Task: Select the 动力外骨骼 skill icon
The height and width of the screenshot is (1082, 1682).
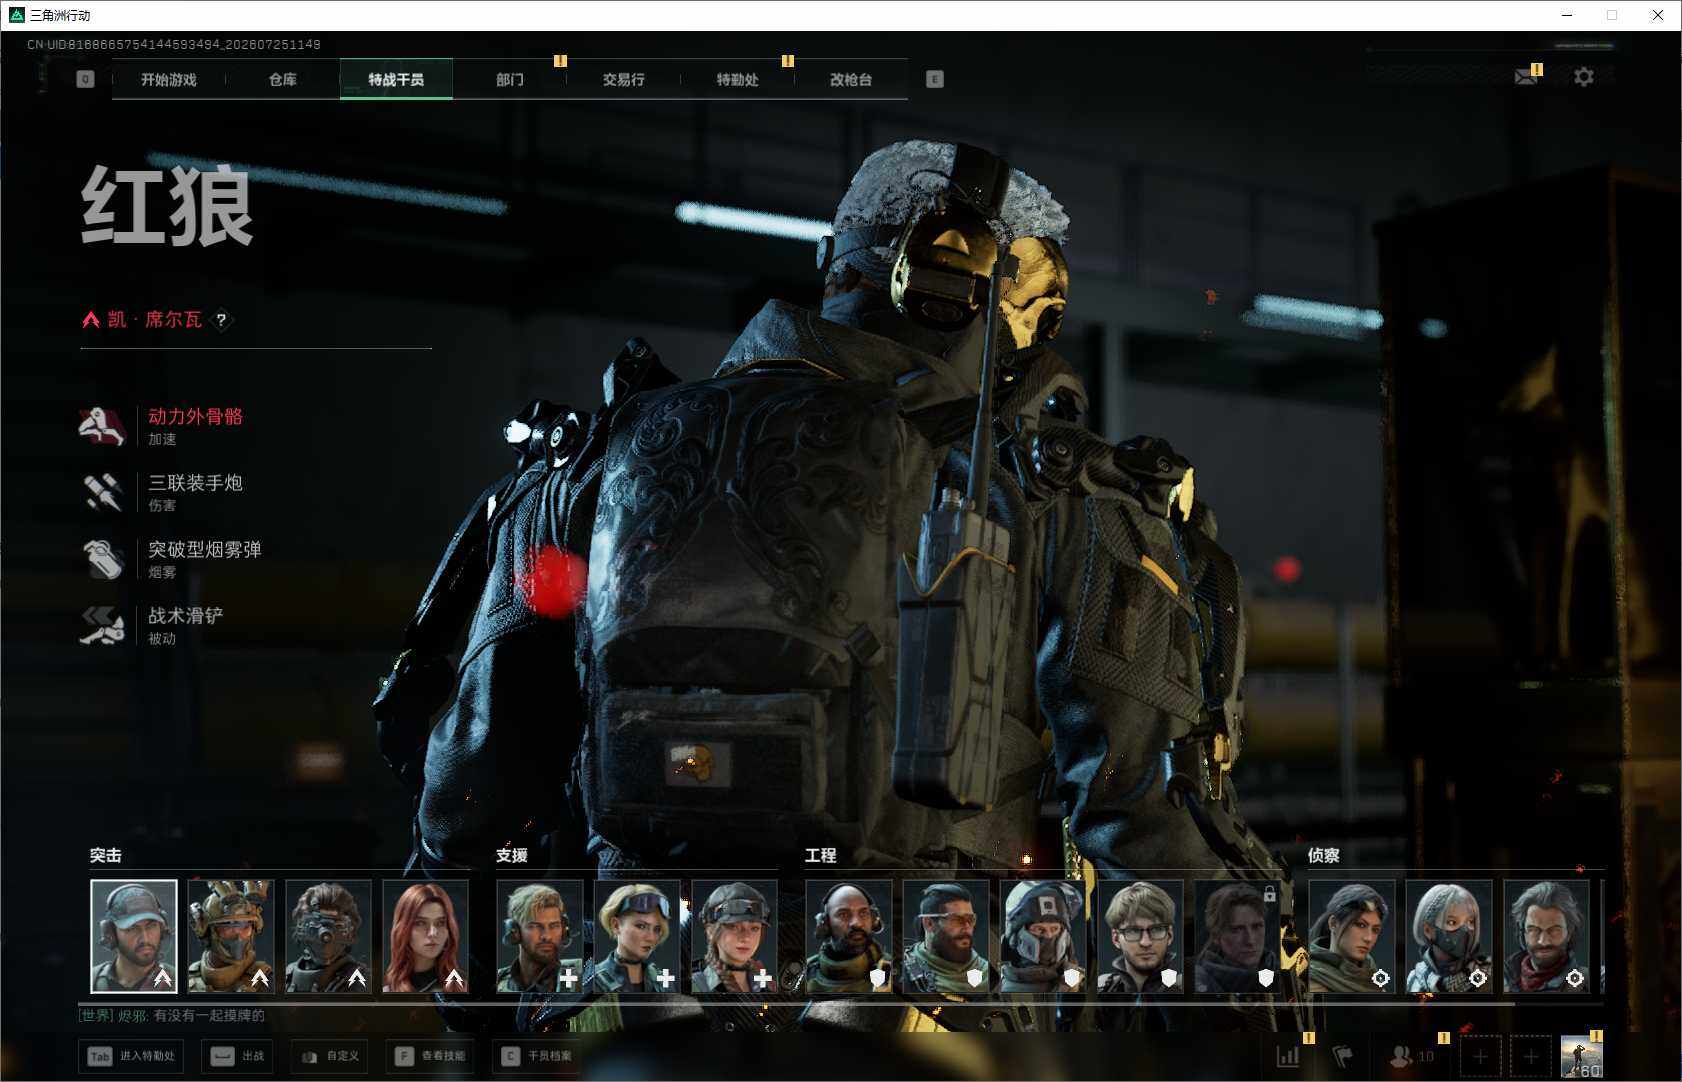Action: (x=102, y=426)
